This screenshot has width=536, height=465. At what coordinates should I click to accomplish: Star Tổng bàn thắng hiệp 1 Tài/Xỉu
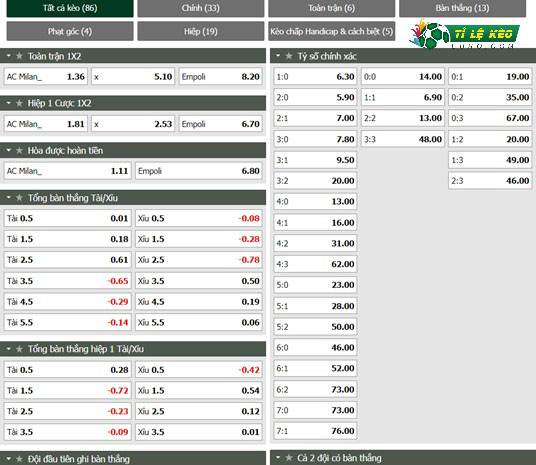tap(19, 349)
